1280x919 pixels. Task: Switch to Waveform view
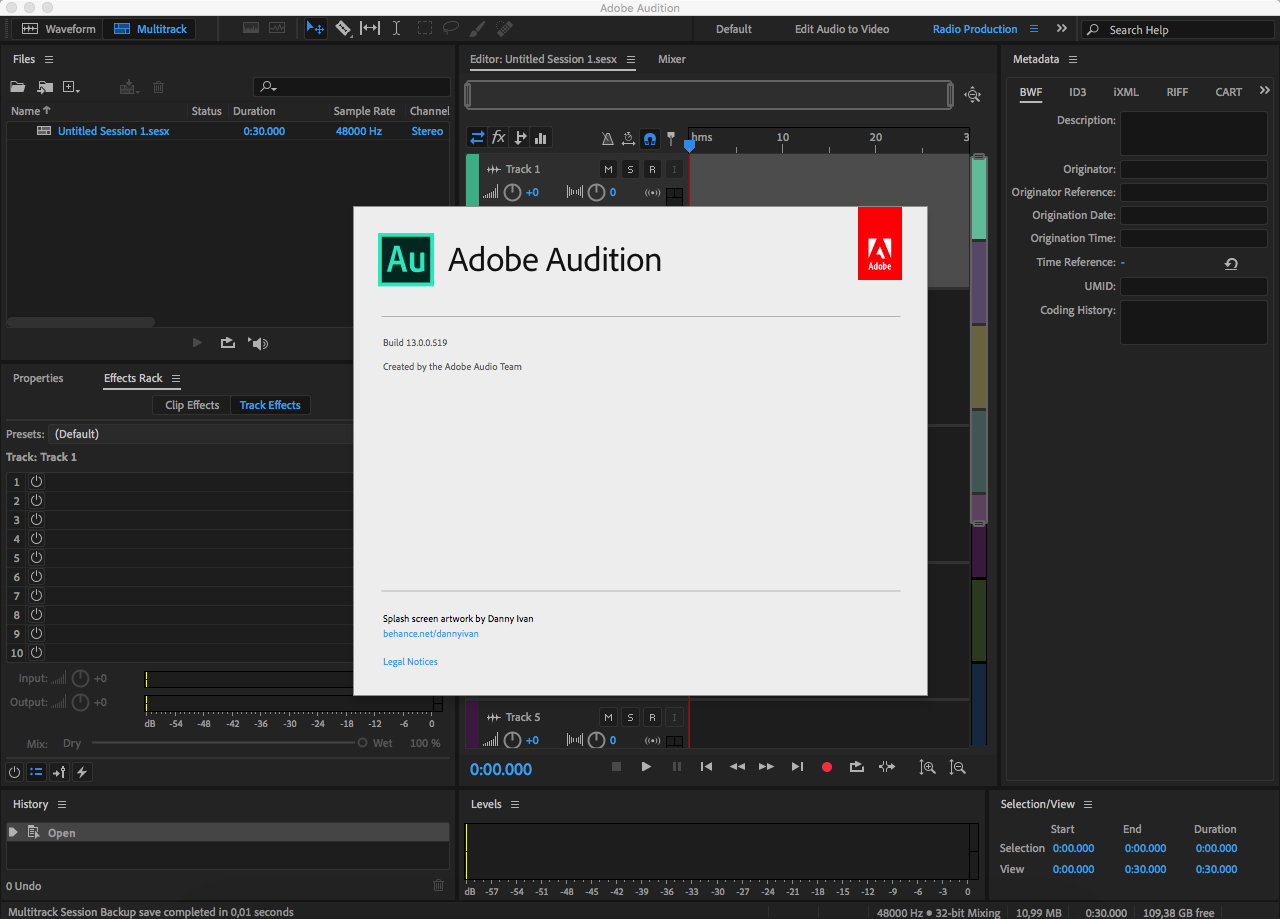pos(58,29)
